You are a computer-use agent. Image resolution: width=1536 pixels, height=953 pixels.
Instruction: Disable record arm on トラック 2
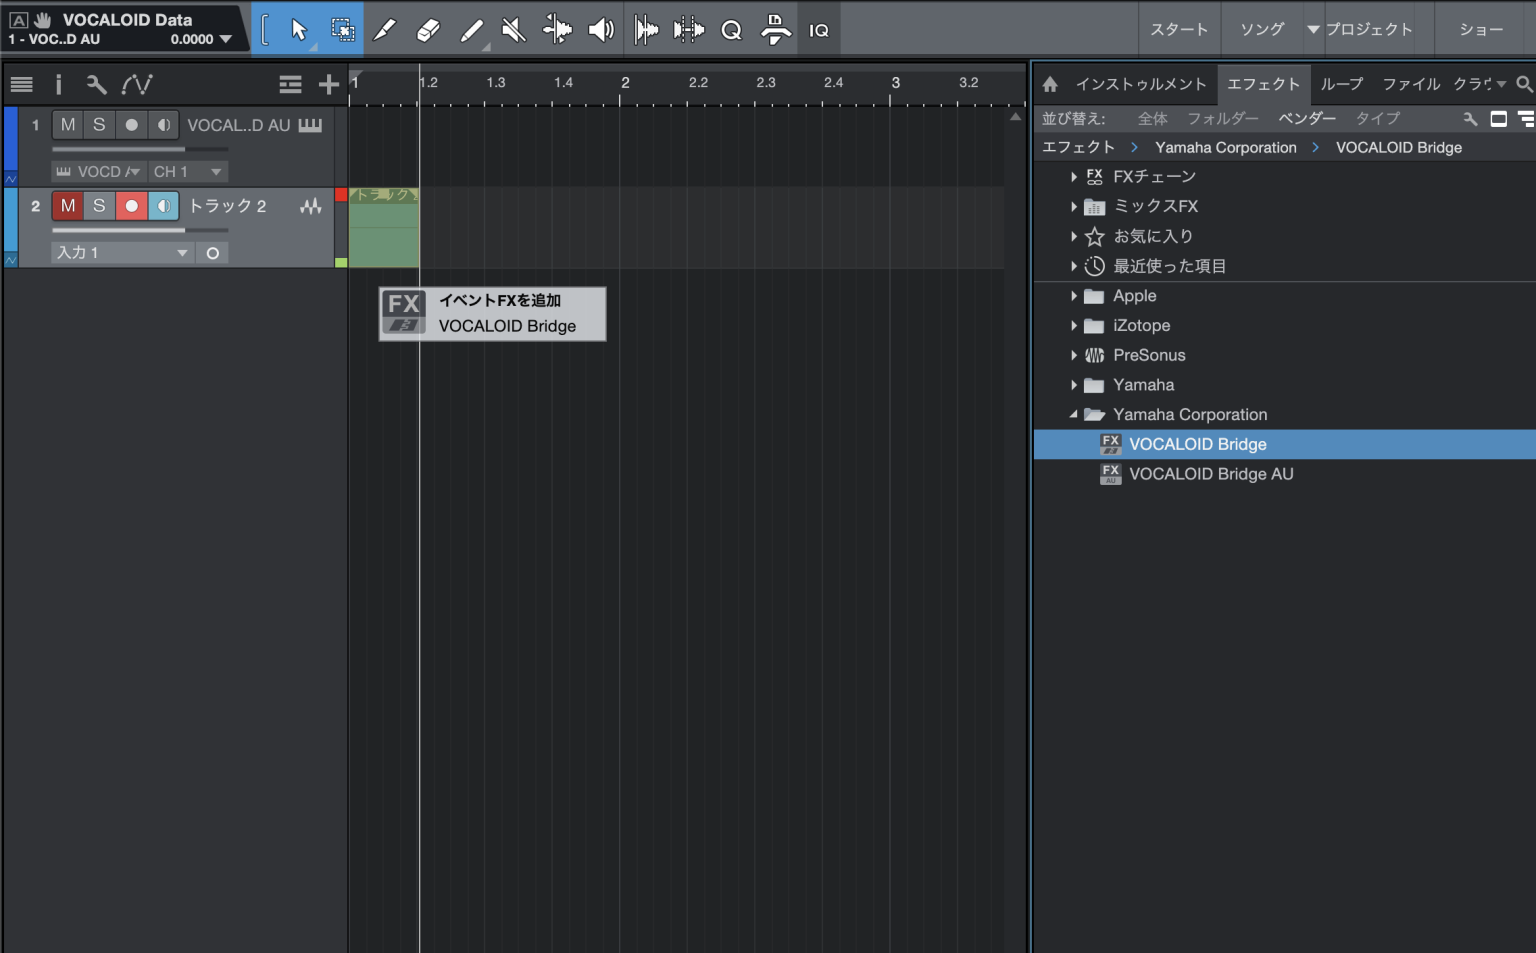[131, 206]
